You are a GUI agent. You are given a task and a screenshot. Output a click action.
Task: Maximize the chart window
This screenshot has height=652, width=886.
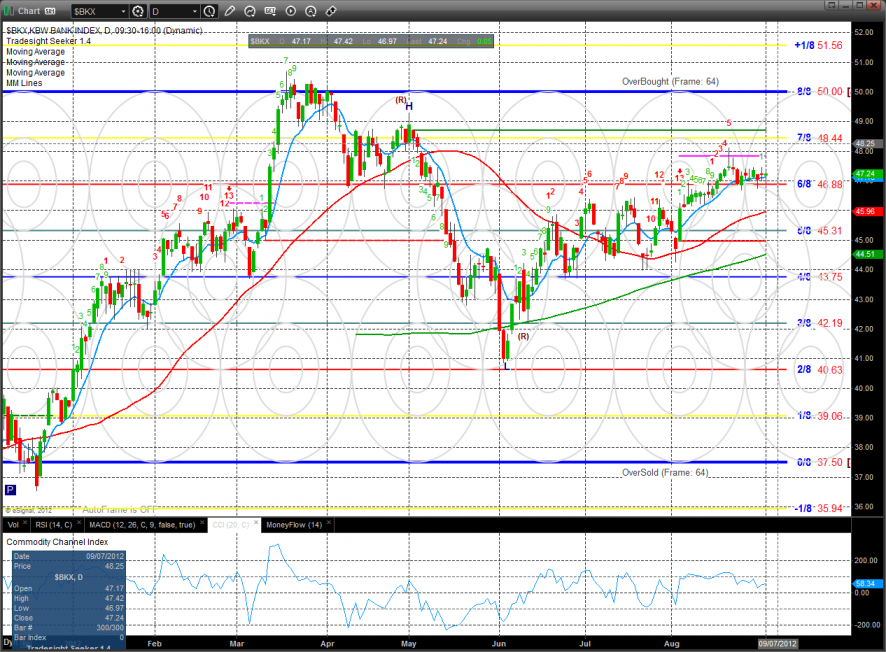point(859,5)
